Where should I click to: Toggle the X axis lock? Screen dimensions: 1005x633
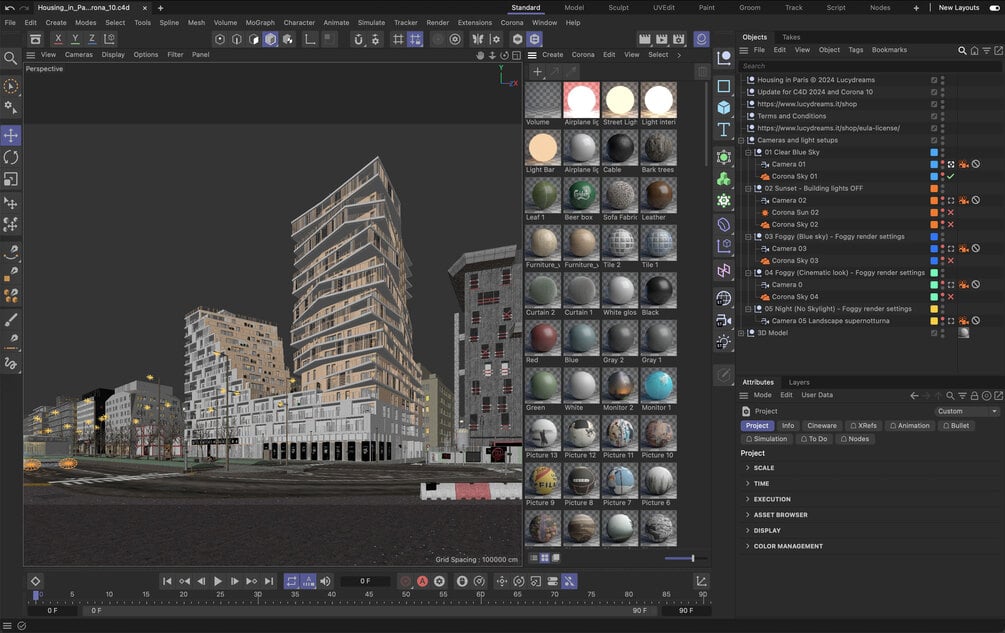[58, 39]
